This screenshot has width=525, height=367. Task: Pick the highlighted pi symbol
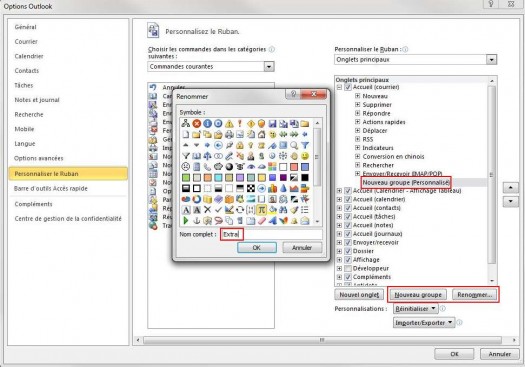(x=261, y=210)
